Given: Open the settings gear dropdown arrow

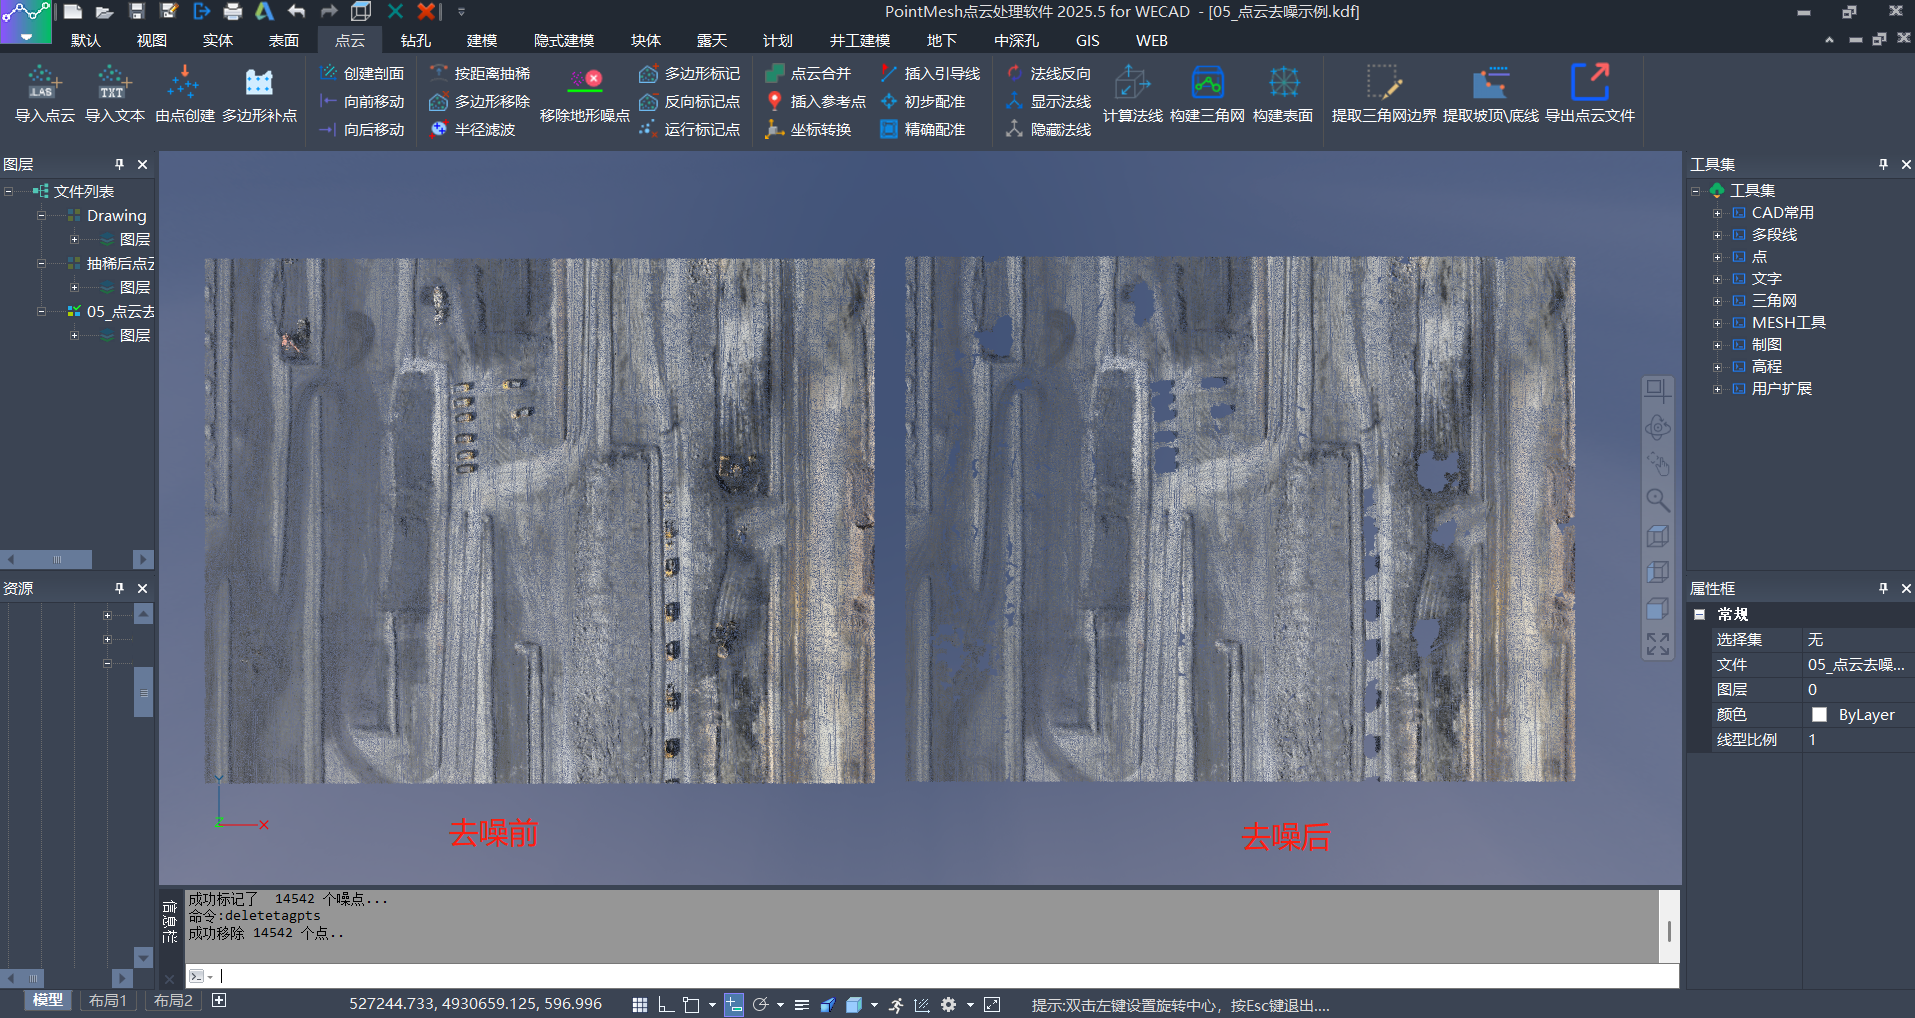Looking at the screenshot, I should [969, 1005].
